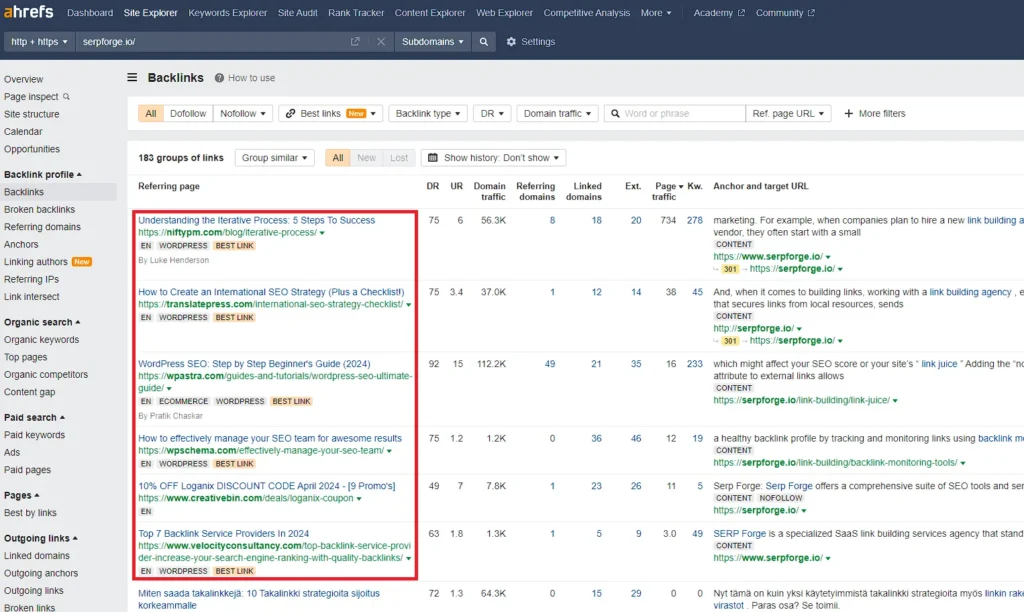Viewport: 1024px width, 612px height.
Task: Open Web Explorer tab
Action: pyautogui.click(x=504, y=12)
